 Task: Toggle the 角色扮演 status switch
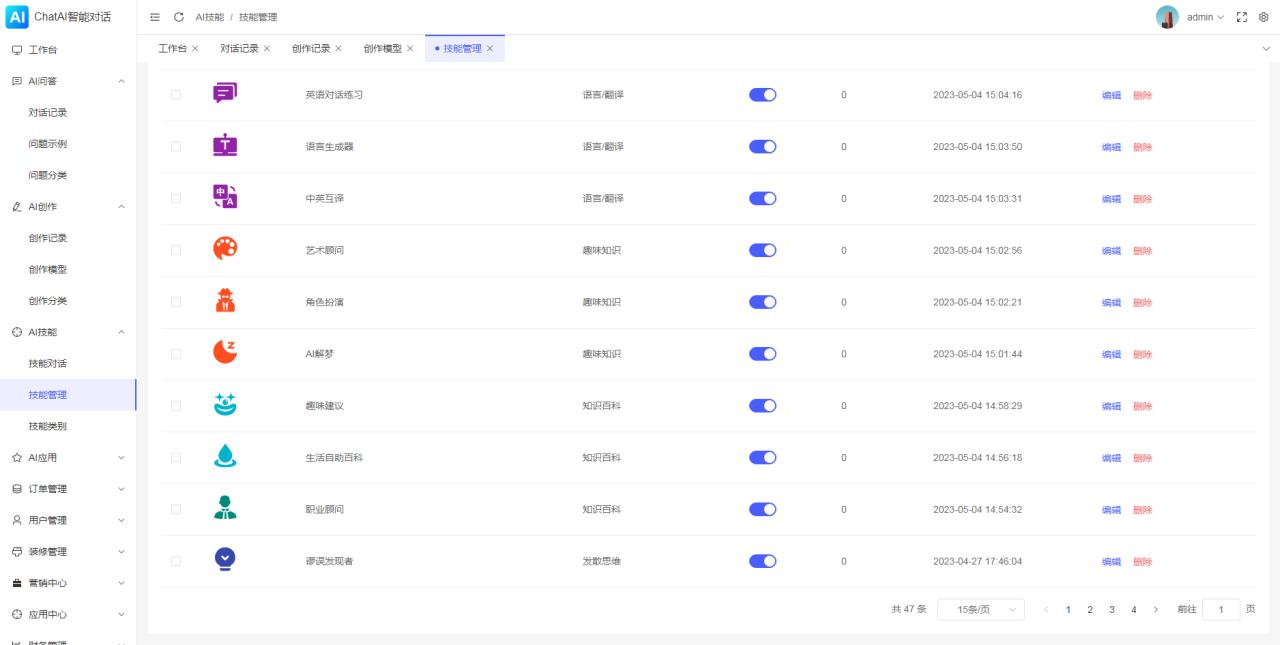[763, 302]
